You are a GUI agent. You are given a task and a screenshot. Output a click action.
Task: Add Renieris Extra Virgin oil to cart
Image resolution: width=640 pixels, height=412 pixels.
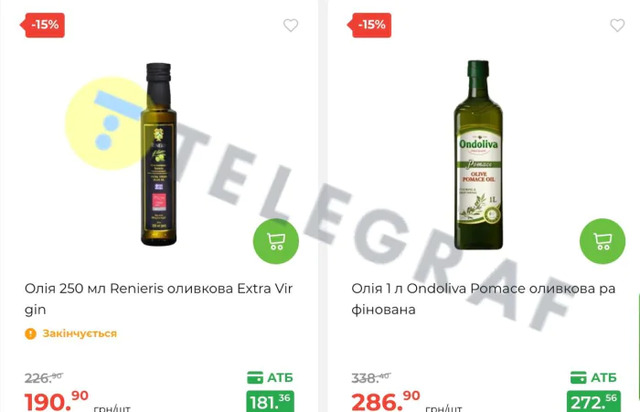click(276, 241)
